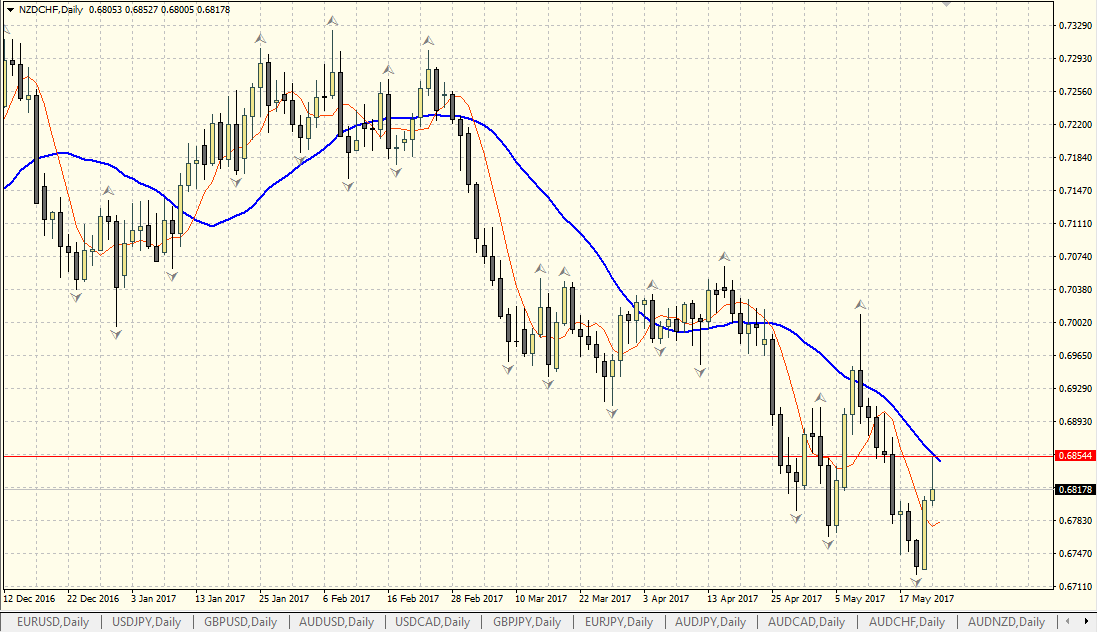Select the EURJPY,Daily chart tab
Image resolution: width=1097 pixels, height=632 pixels.
coord(619,622)
